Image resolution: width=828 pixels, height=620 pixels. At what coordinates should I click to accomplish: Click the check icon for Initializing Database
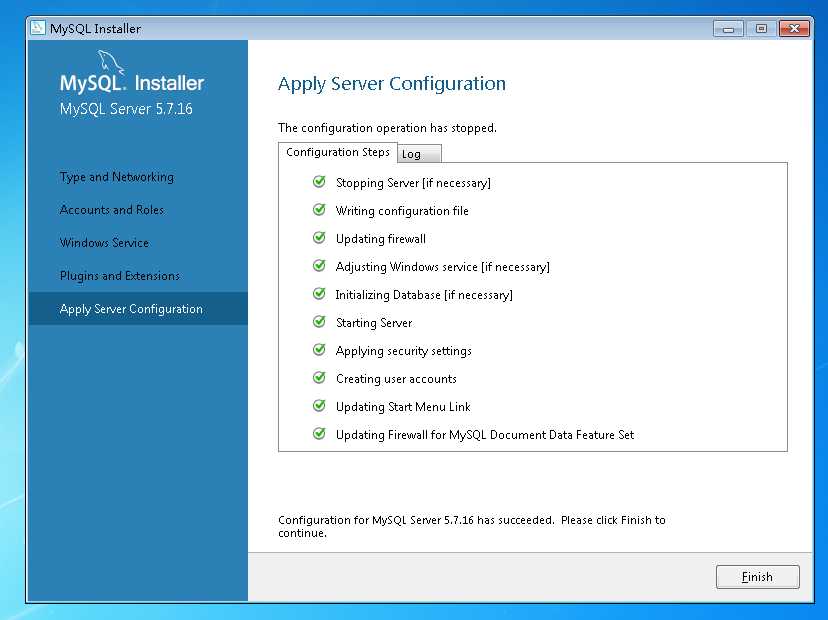[319, 294]
